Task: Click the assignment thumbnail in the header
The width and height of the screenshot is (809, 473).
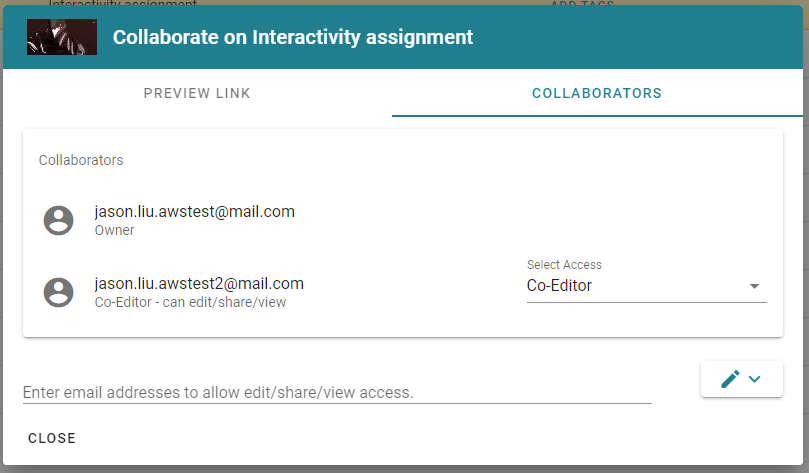Action: [62, 37]
